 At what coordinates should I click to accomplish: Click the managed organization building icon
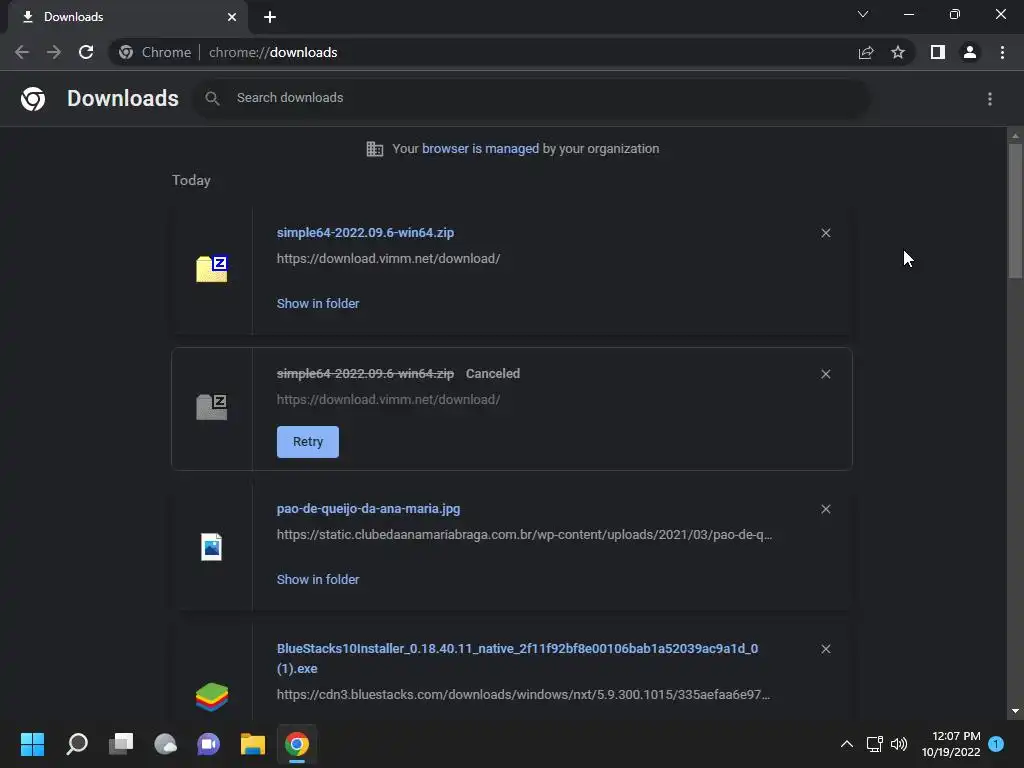point(374,149)
